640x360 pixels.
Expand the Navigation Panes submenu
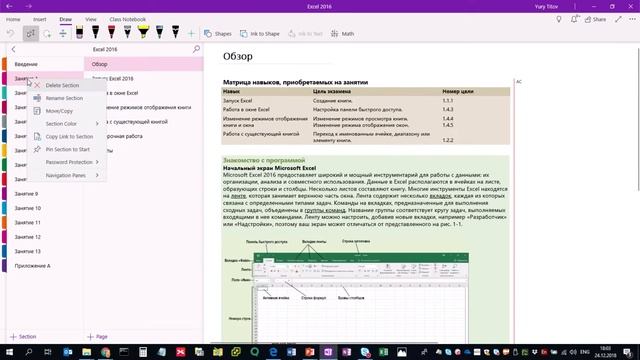[x=67, y=175]
